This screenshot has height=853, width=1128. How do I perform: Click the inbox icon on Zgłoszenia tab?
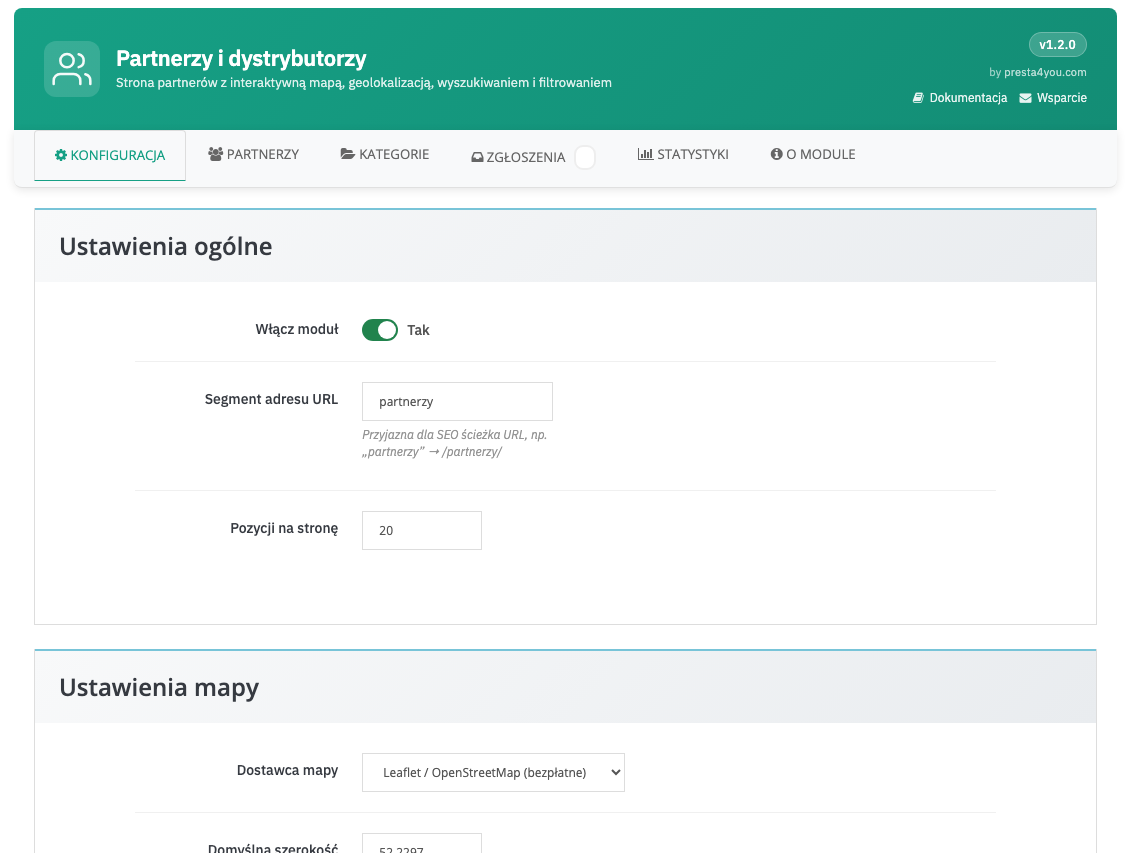477,158
